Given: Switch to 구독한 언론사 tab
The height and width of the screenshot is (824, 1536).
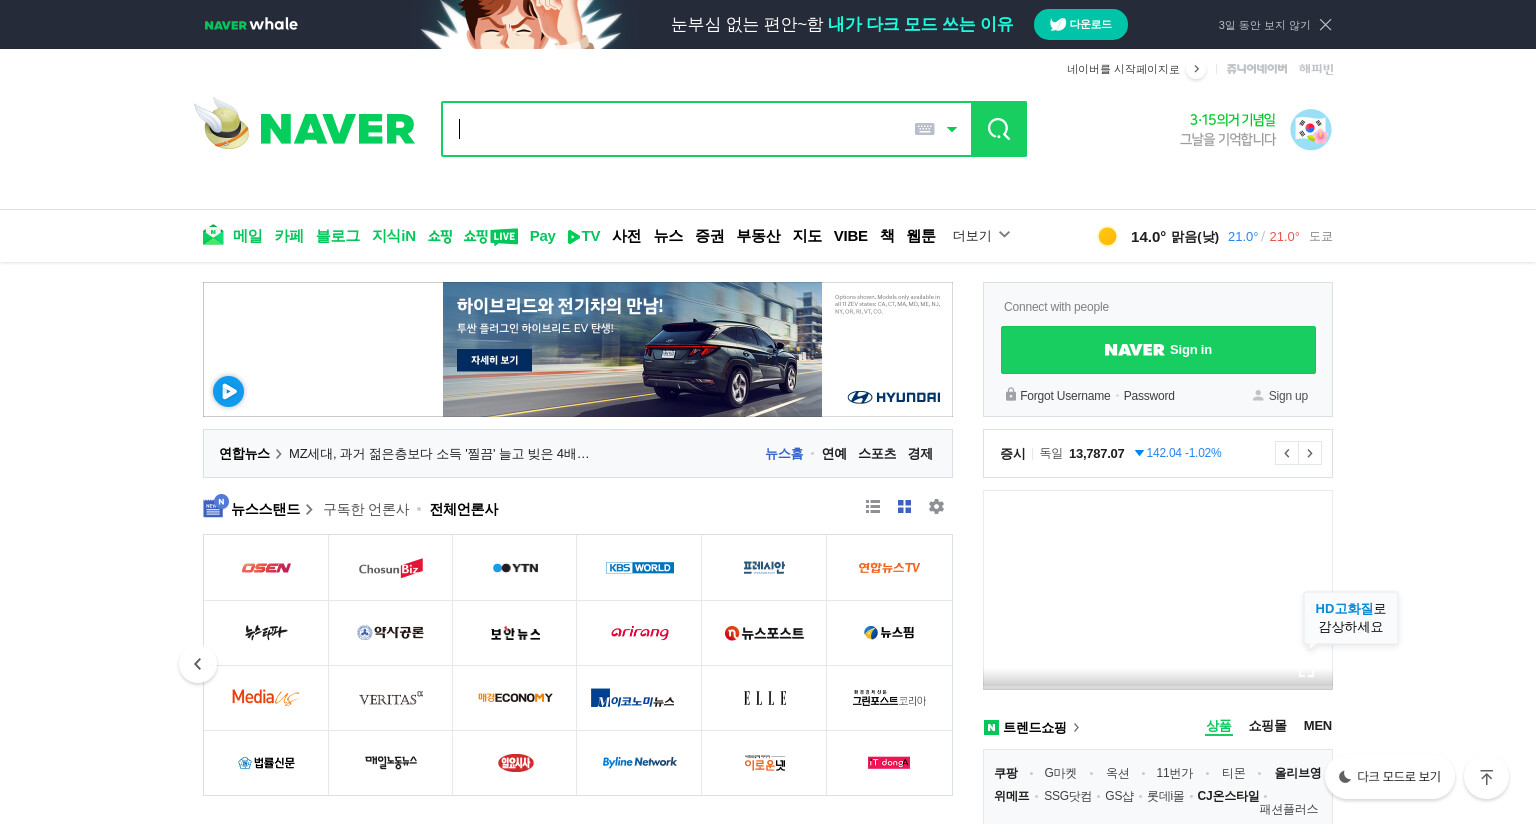Looking at the screenshot, I should (x=366, y=510).
